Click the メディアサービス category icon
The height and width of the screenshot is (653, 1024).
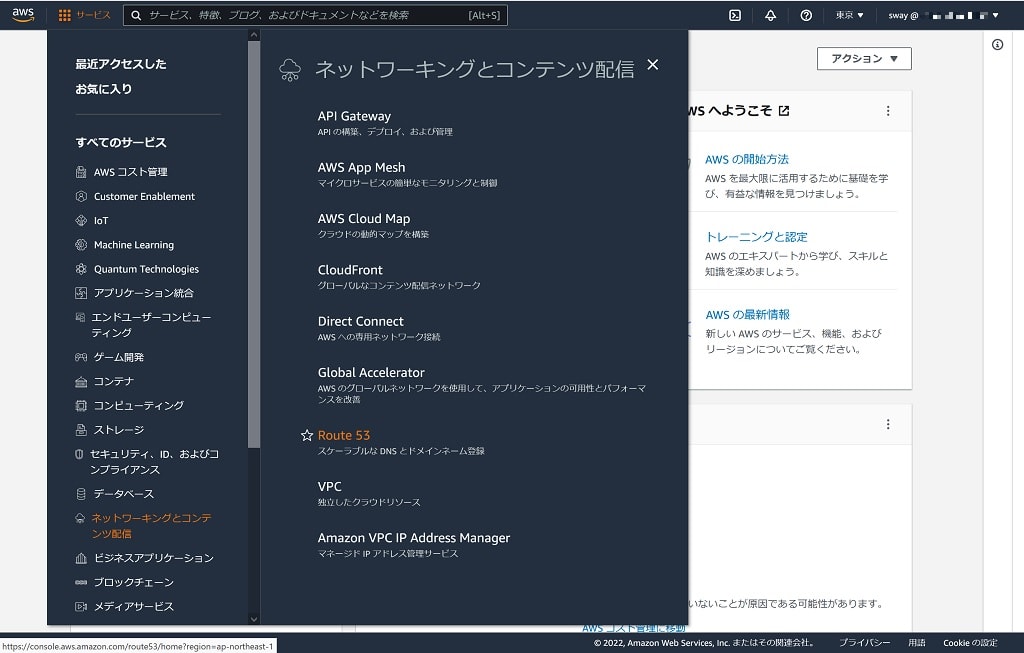(81, 607)
